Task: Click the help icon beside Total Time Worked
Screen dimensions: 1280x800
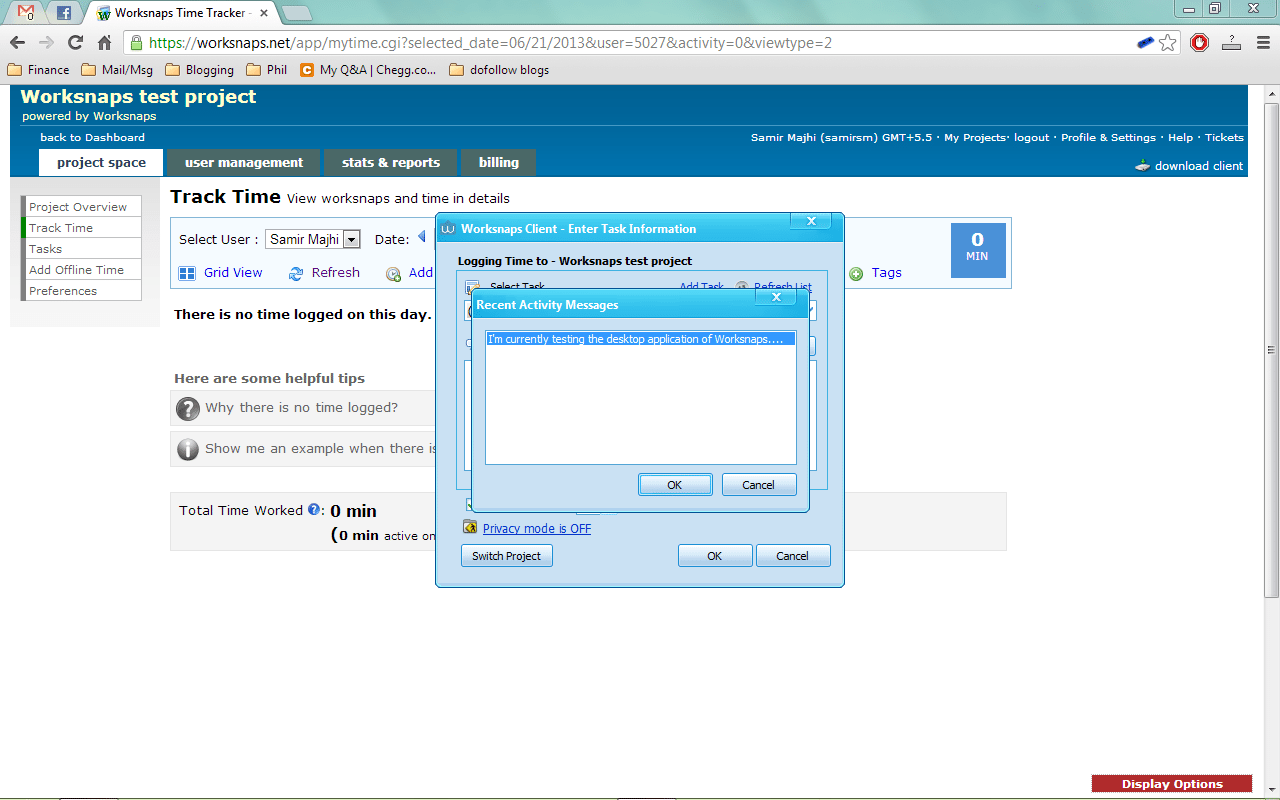Action: click(x=314, y=509)
